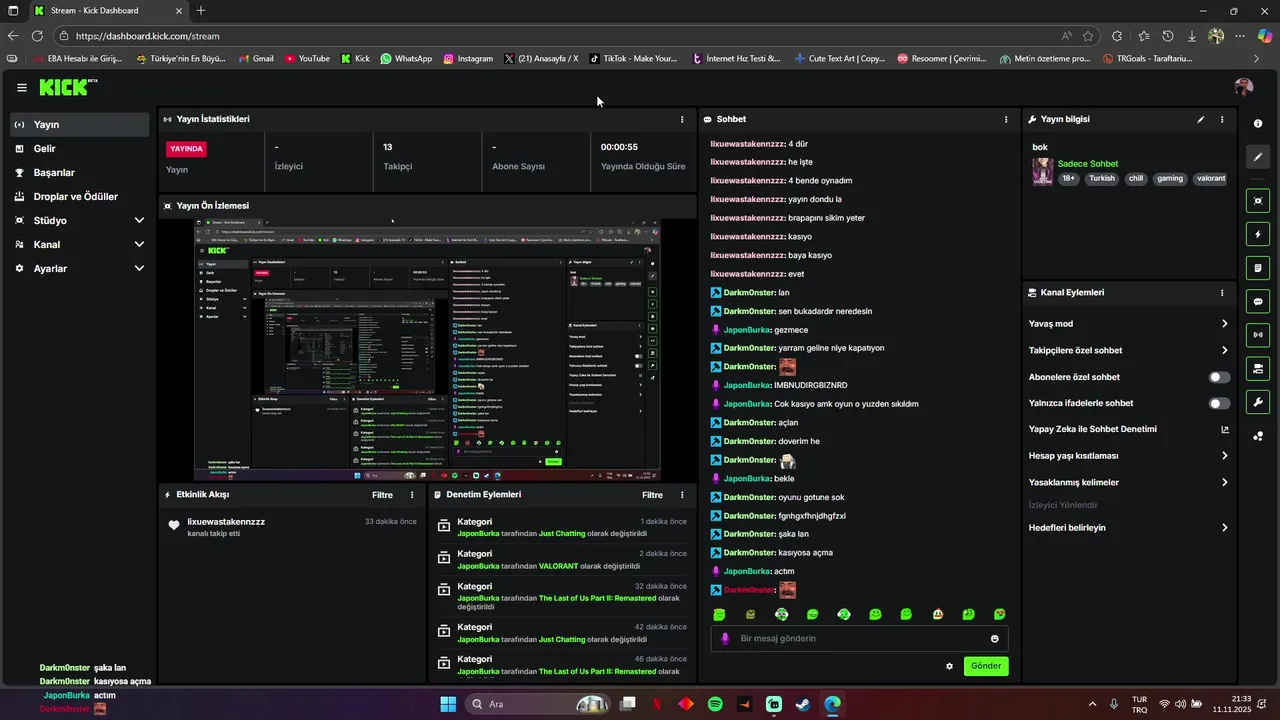
Task: Open Droplar ve Ödüller menu item
Action: pyautogui.click(x=80, y=197)
